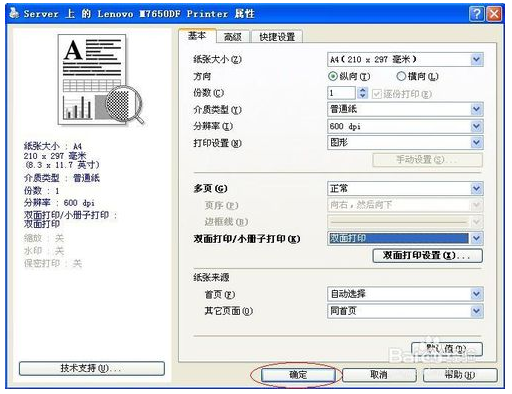The height and width of the screenshot is (394, 512).
Task: Close the printer properties dialog
Action: tap(494, 14)
